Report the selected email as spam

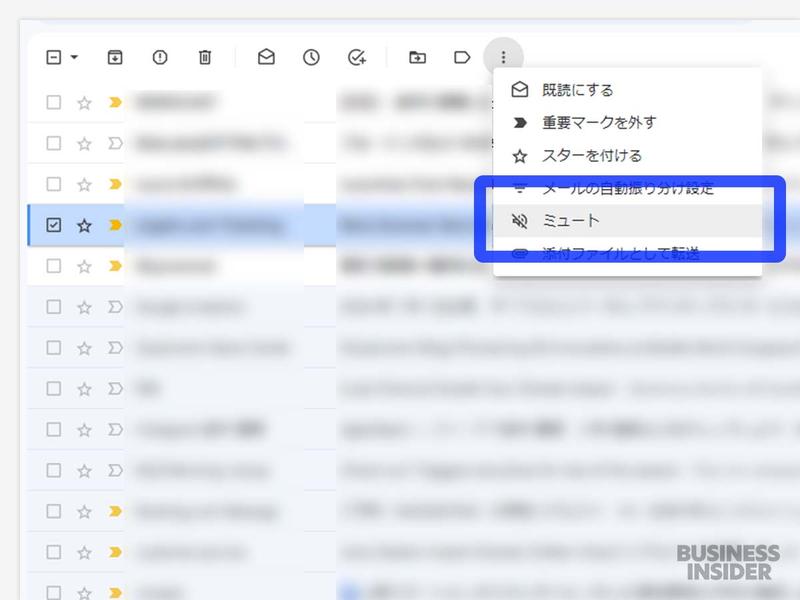click(159, 57)
